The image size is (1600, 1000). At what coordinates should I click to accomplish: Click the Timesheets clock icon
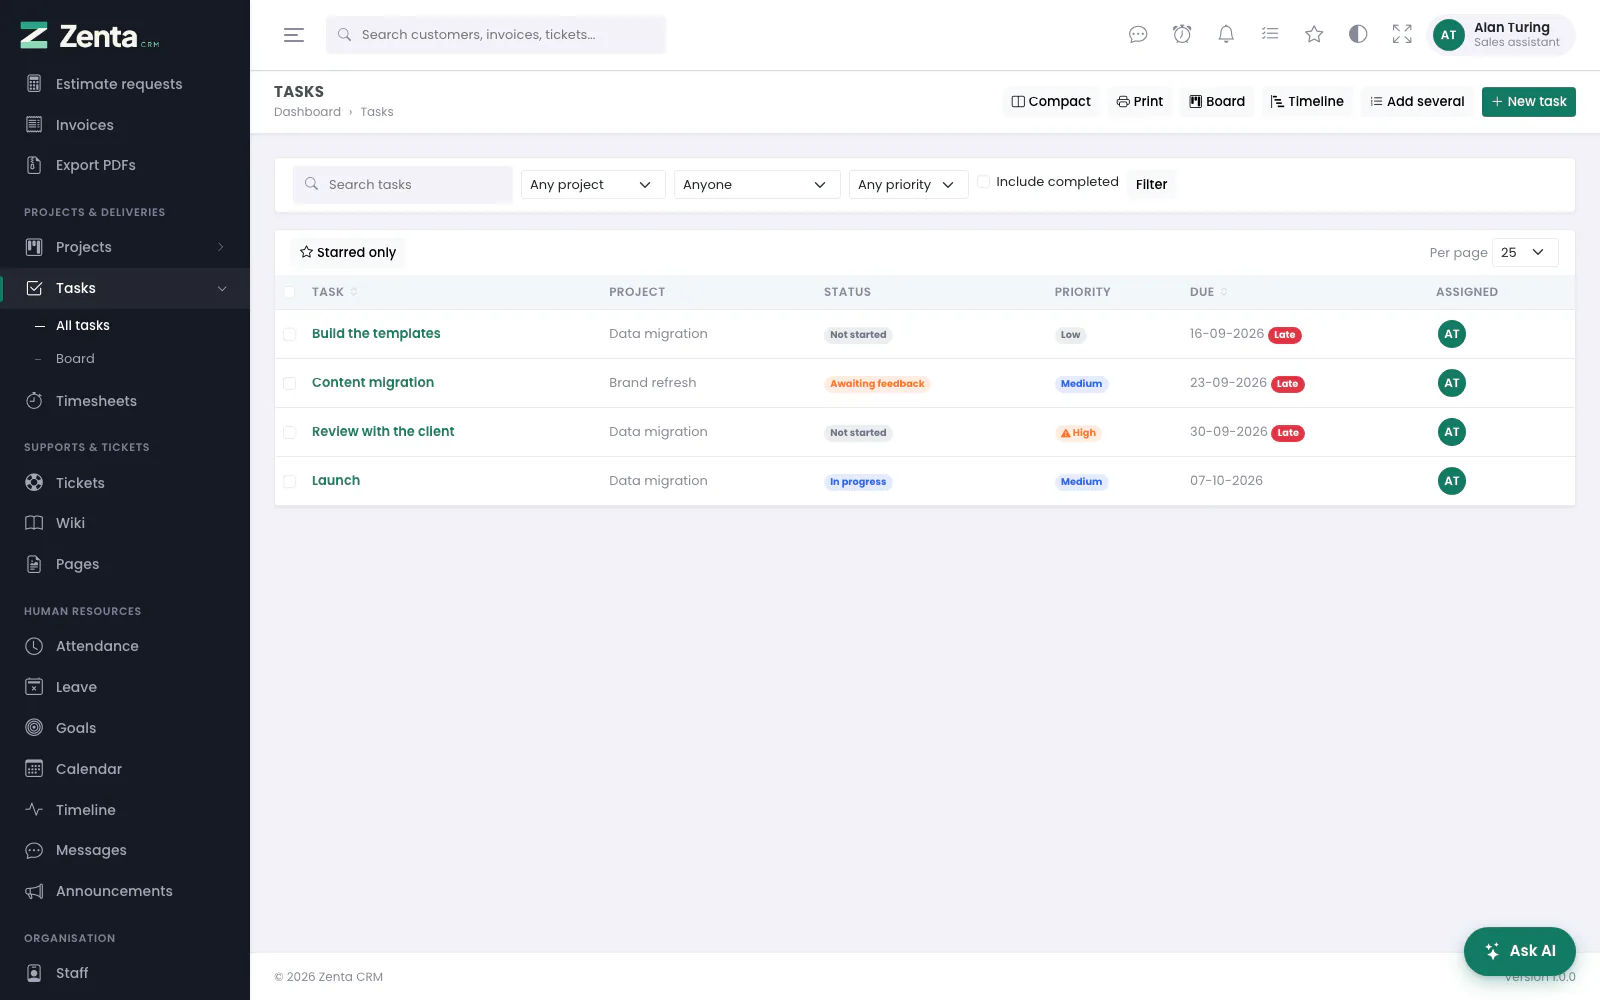34,401
